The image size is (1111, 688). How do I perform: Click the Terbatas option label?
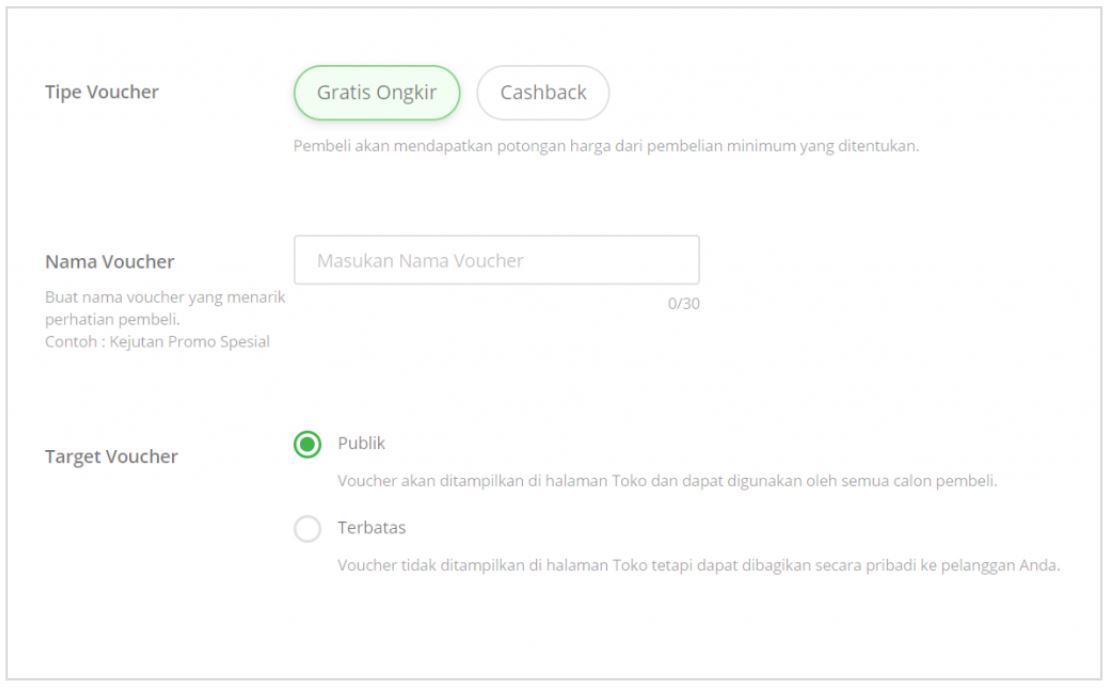click(x=371, y=528)
